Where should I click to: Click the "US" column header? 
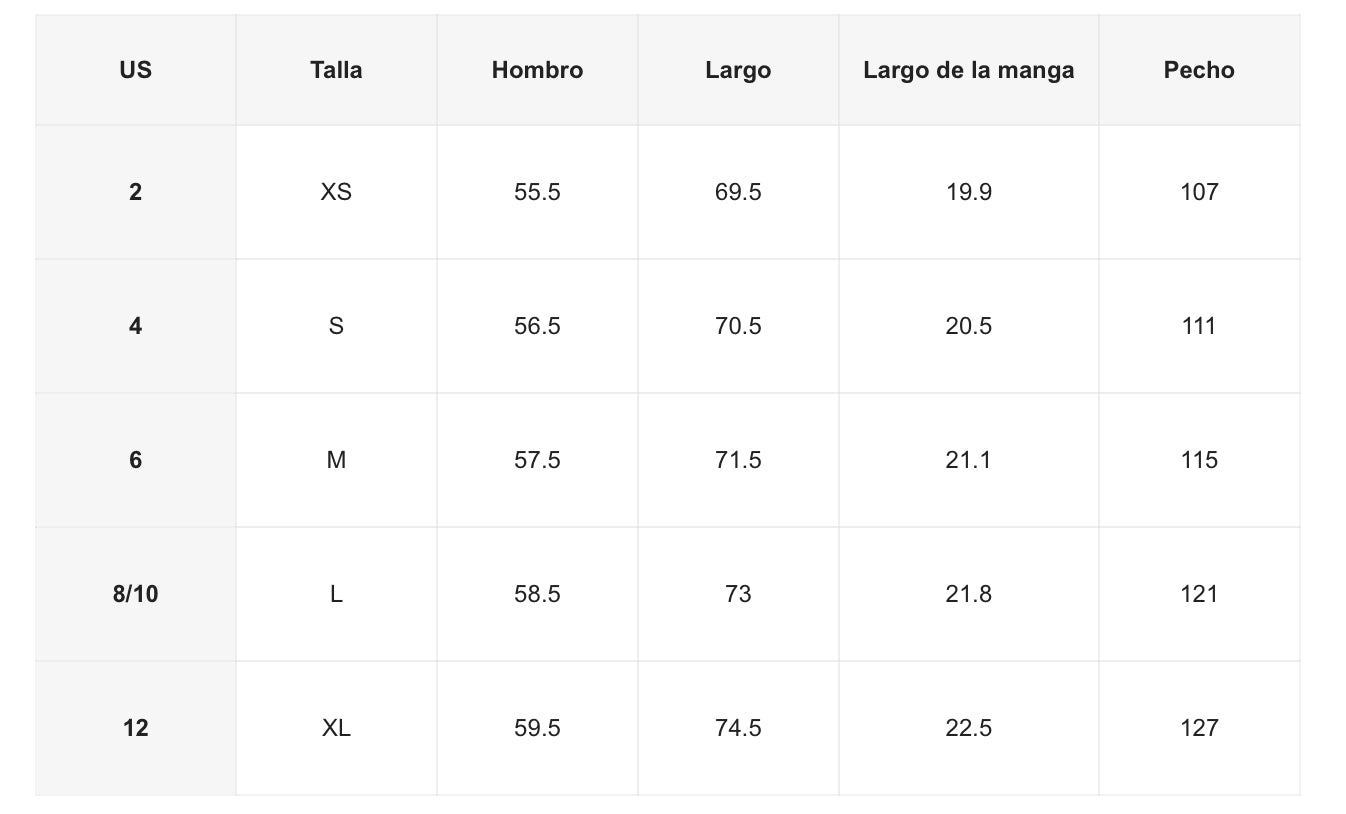[136, 70]
